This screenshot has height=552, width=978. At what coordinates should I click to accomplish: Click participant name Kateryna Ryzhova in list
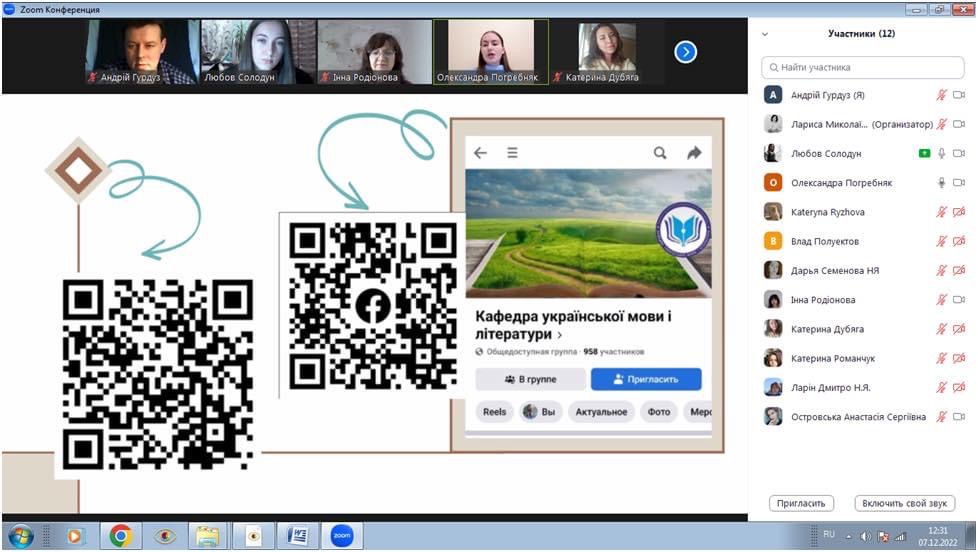tap(828, 212)
